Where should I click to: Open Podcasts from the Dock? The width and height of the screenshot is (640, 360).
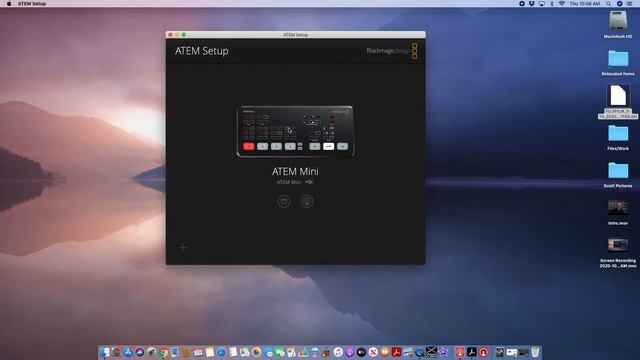tap(350, 352)
